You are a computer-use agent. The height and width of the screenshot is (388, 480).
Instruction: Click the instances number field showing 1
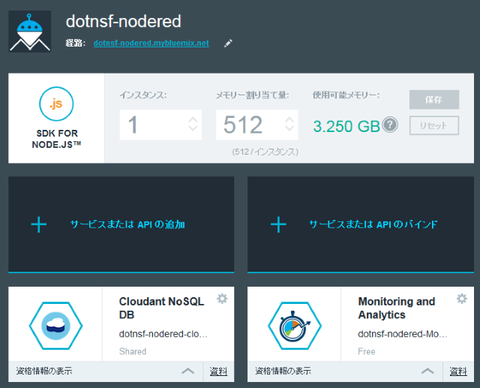[161, 125]
